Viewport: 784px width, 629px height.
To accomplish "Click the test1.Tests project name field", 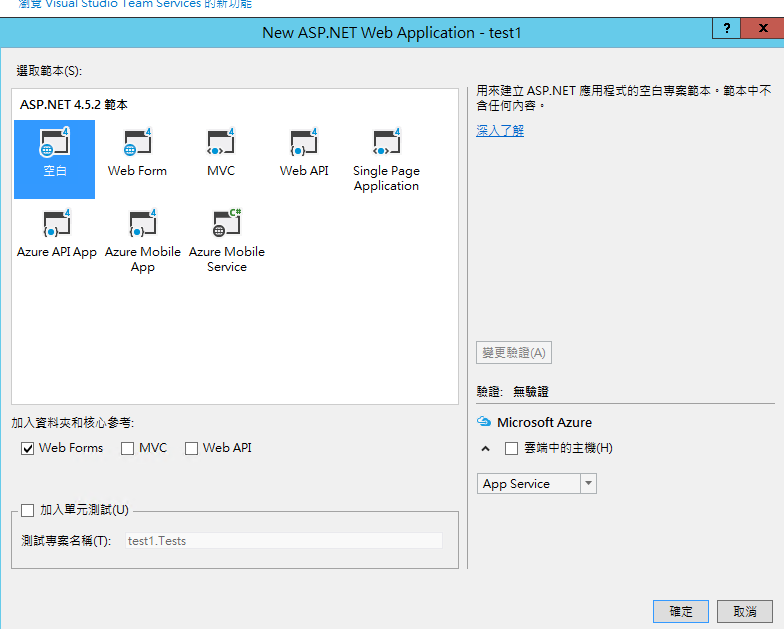I will [x=284, y=540].
